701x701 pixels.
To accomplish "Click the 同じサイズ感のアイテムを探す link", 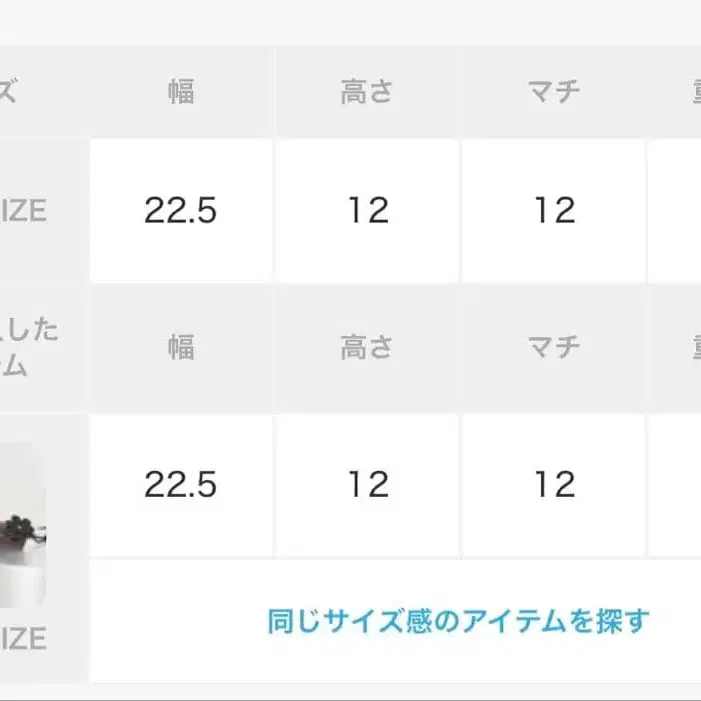I will pyautogui.click(x=458, y=621).
